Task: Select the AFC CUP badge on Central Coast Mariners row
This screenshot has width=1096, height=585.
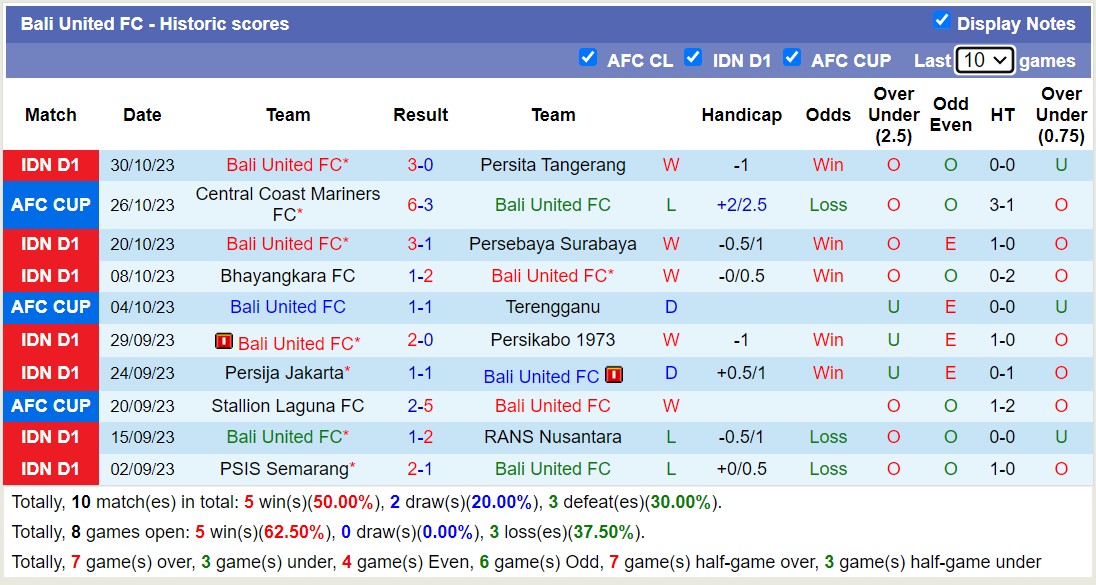Action: point(50,206)
